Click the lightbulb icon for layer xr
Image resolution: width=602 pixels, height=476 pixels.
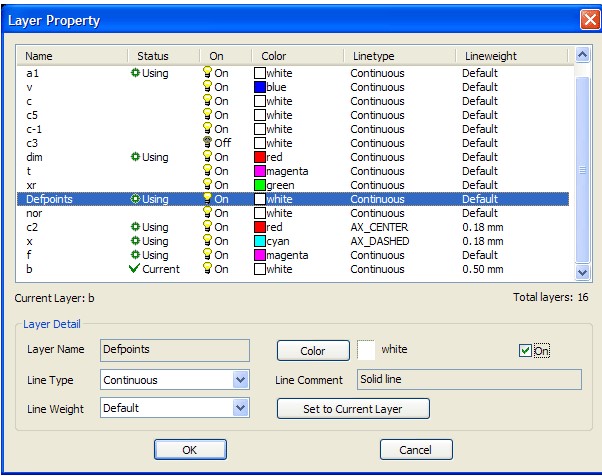[x=208, y=185]
